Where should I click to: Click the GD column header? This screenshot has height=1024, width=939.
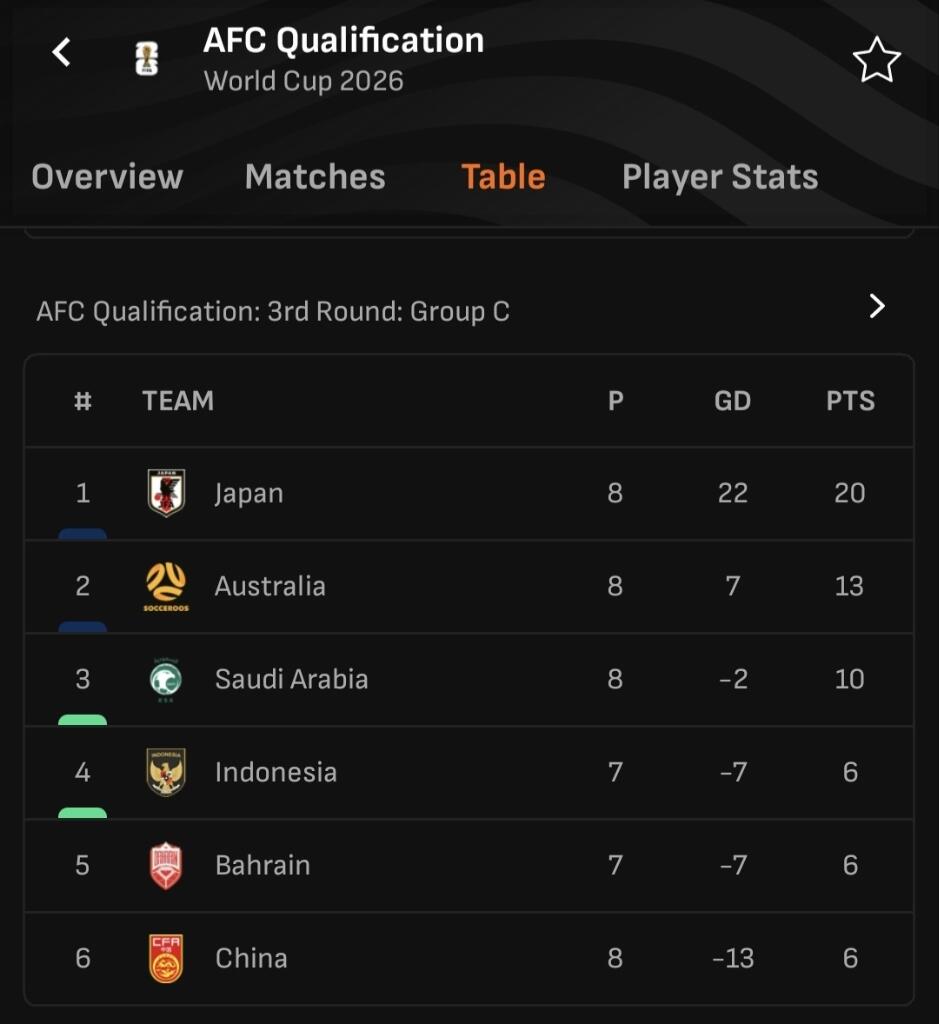732,401
